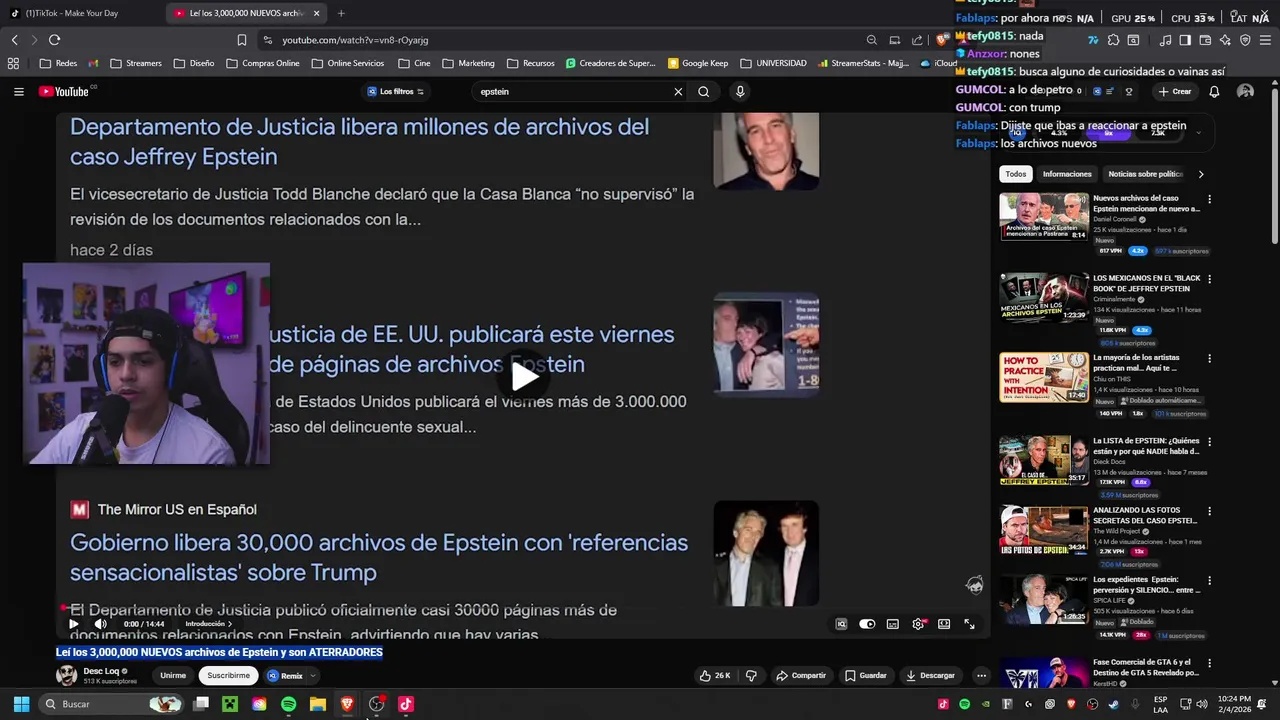
Task: Open the Streamers bookmarks folder
Action: (135, 63)
